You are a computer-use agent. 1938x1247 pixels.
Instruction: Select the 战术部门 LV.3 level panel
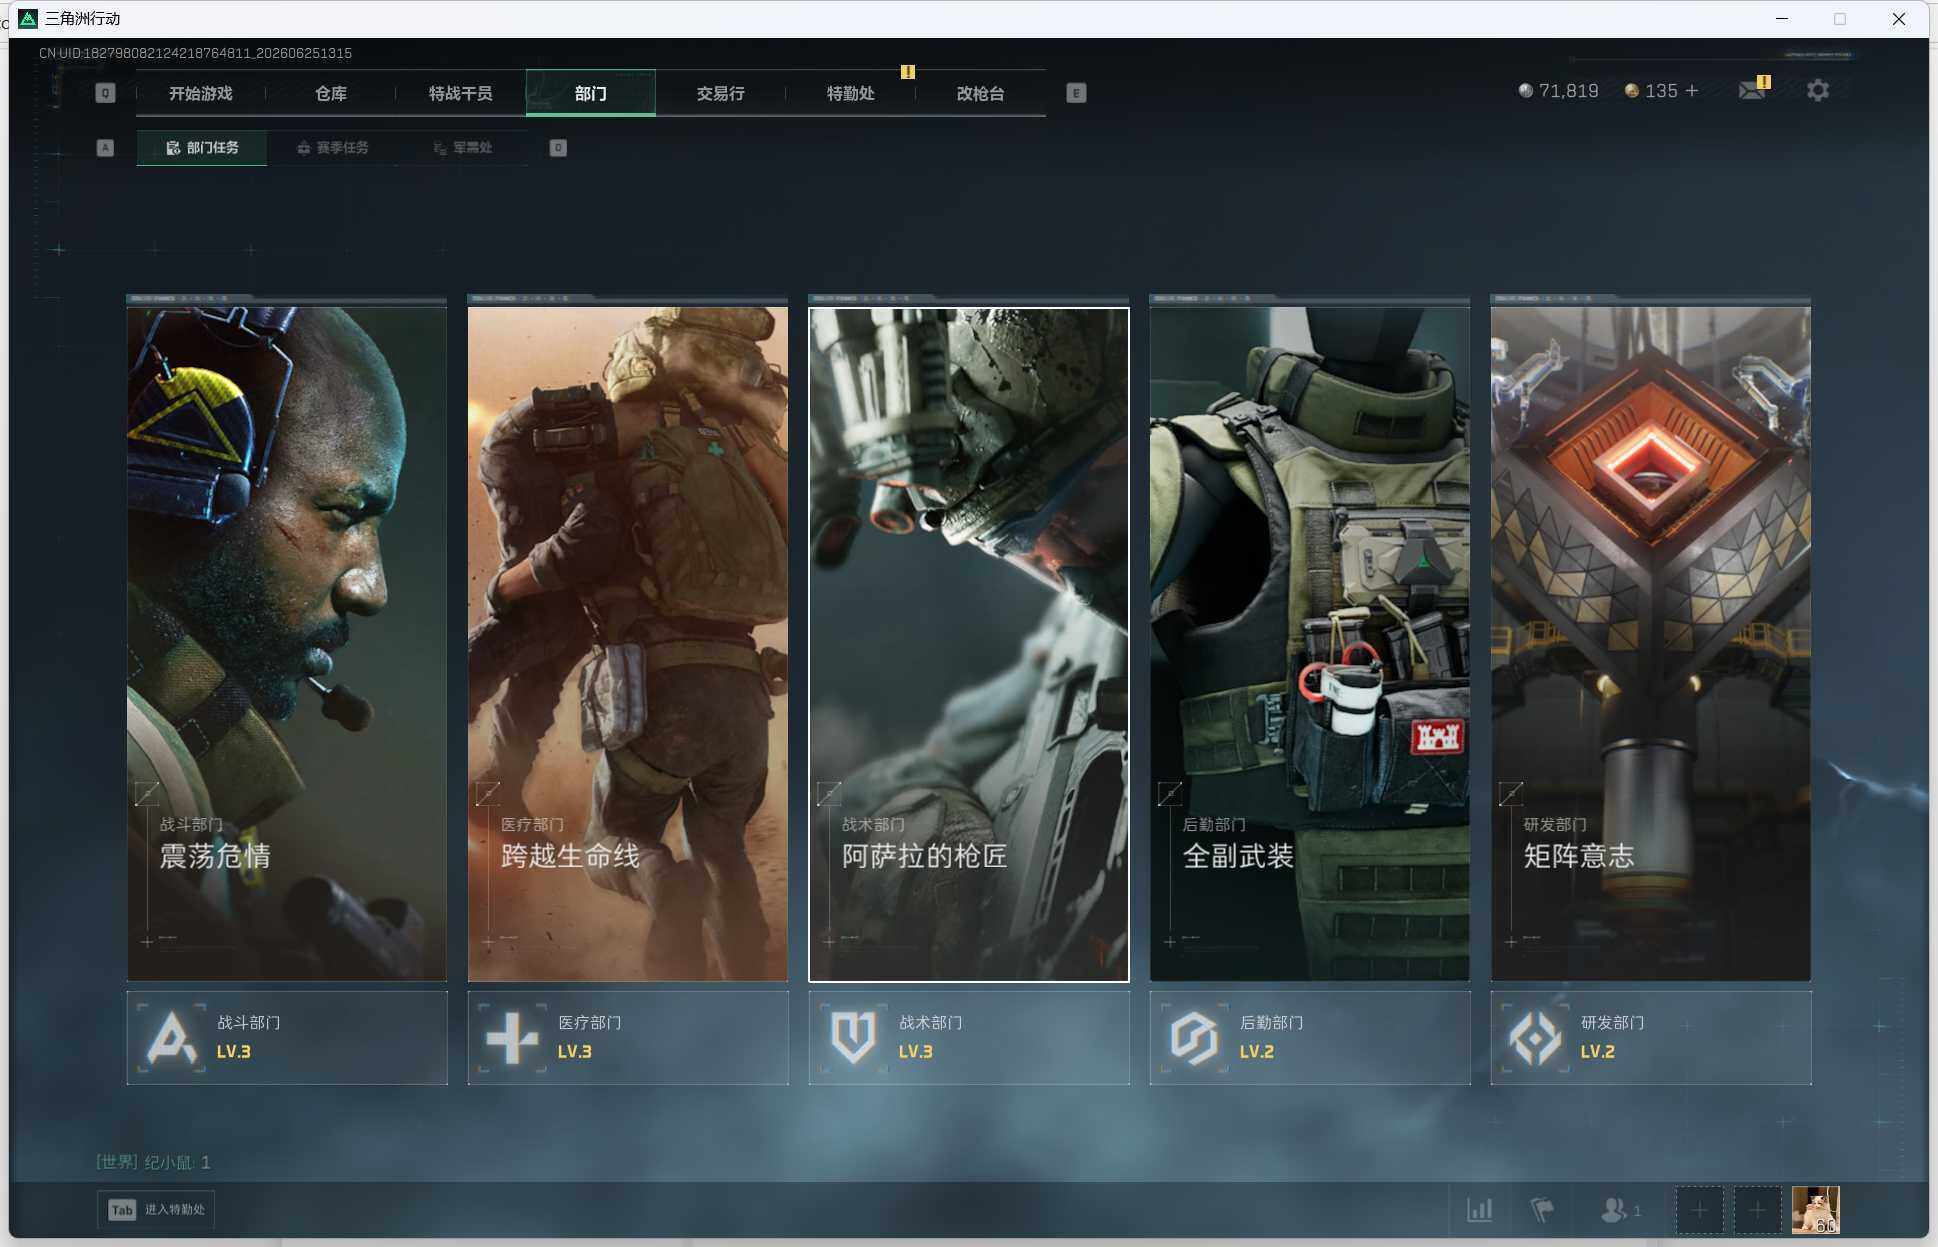click(969, 1038)
